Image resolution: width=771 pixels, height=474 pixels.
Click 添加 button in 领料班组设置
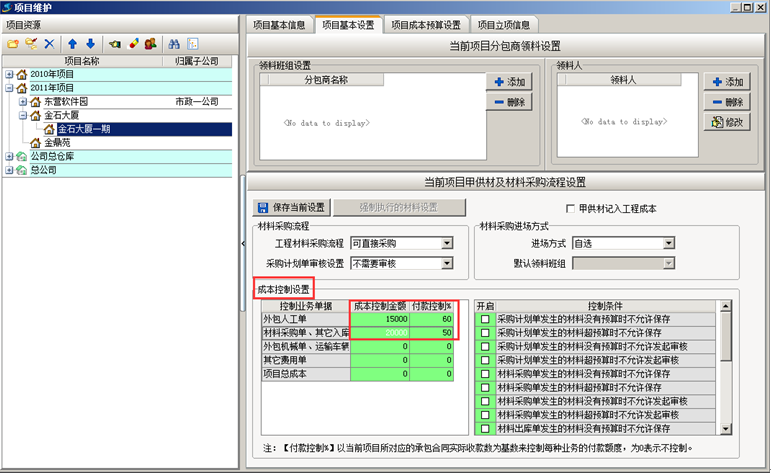(x=510, y=81)
